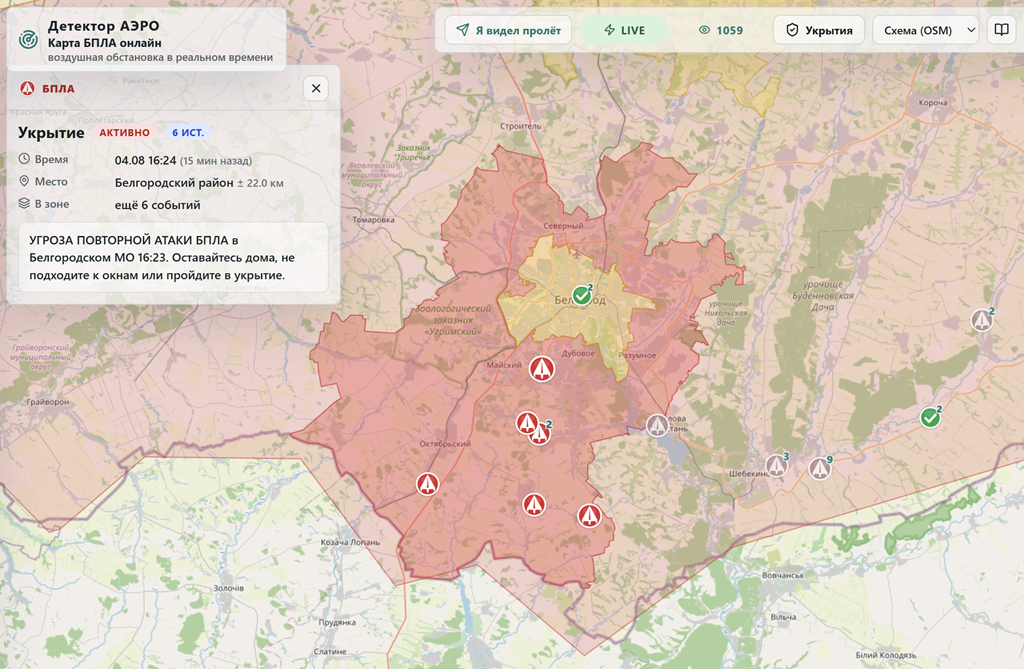
Task: Click the Разумное label on map
Action: pos(637,355)
